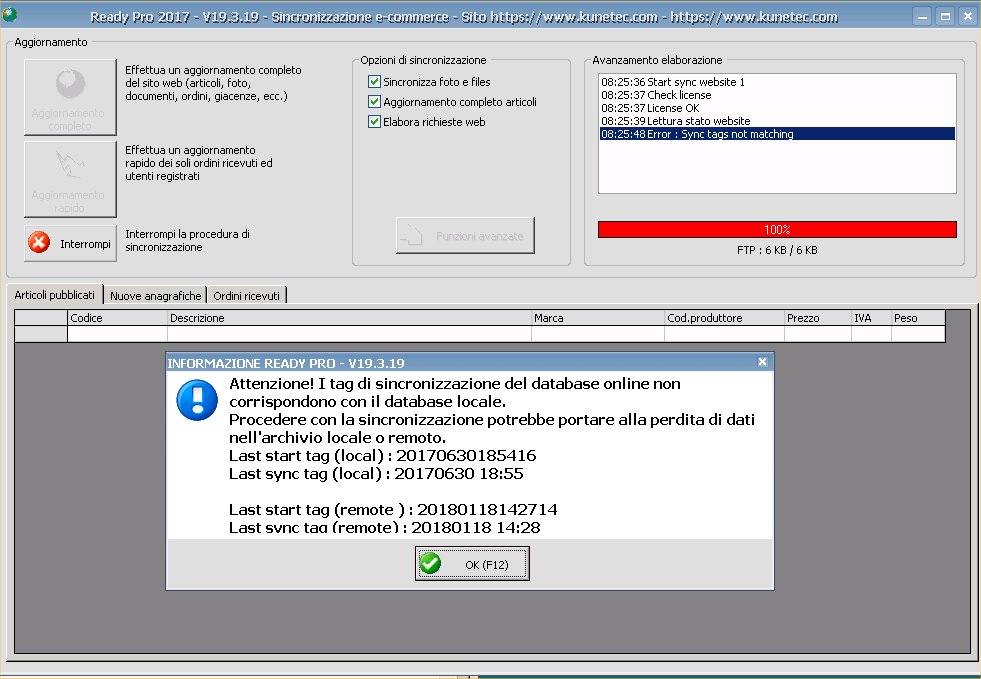
Task: Click the red 100% progress bar
Action: pos(777,230)
